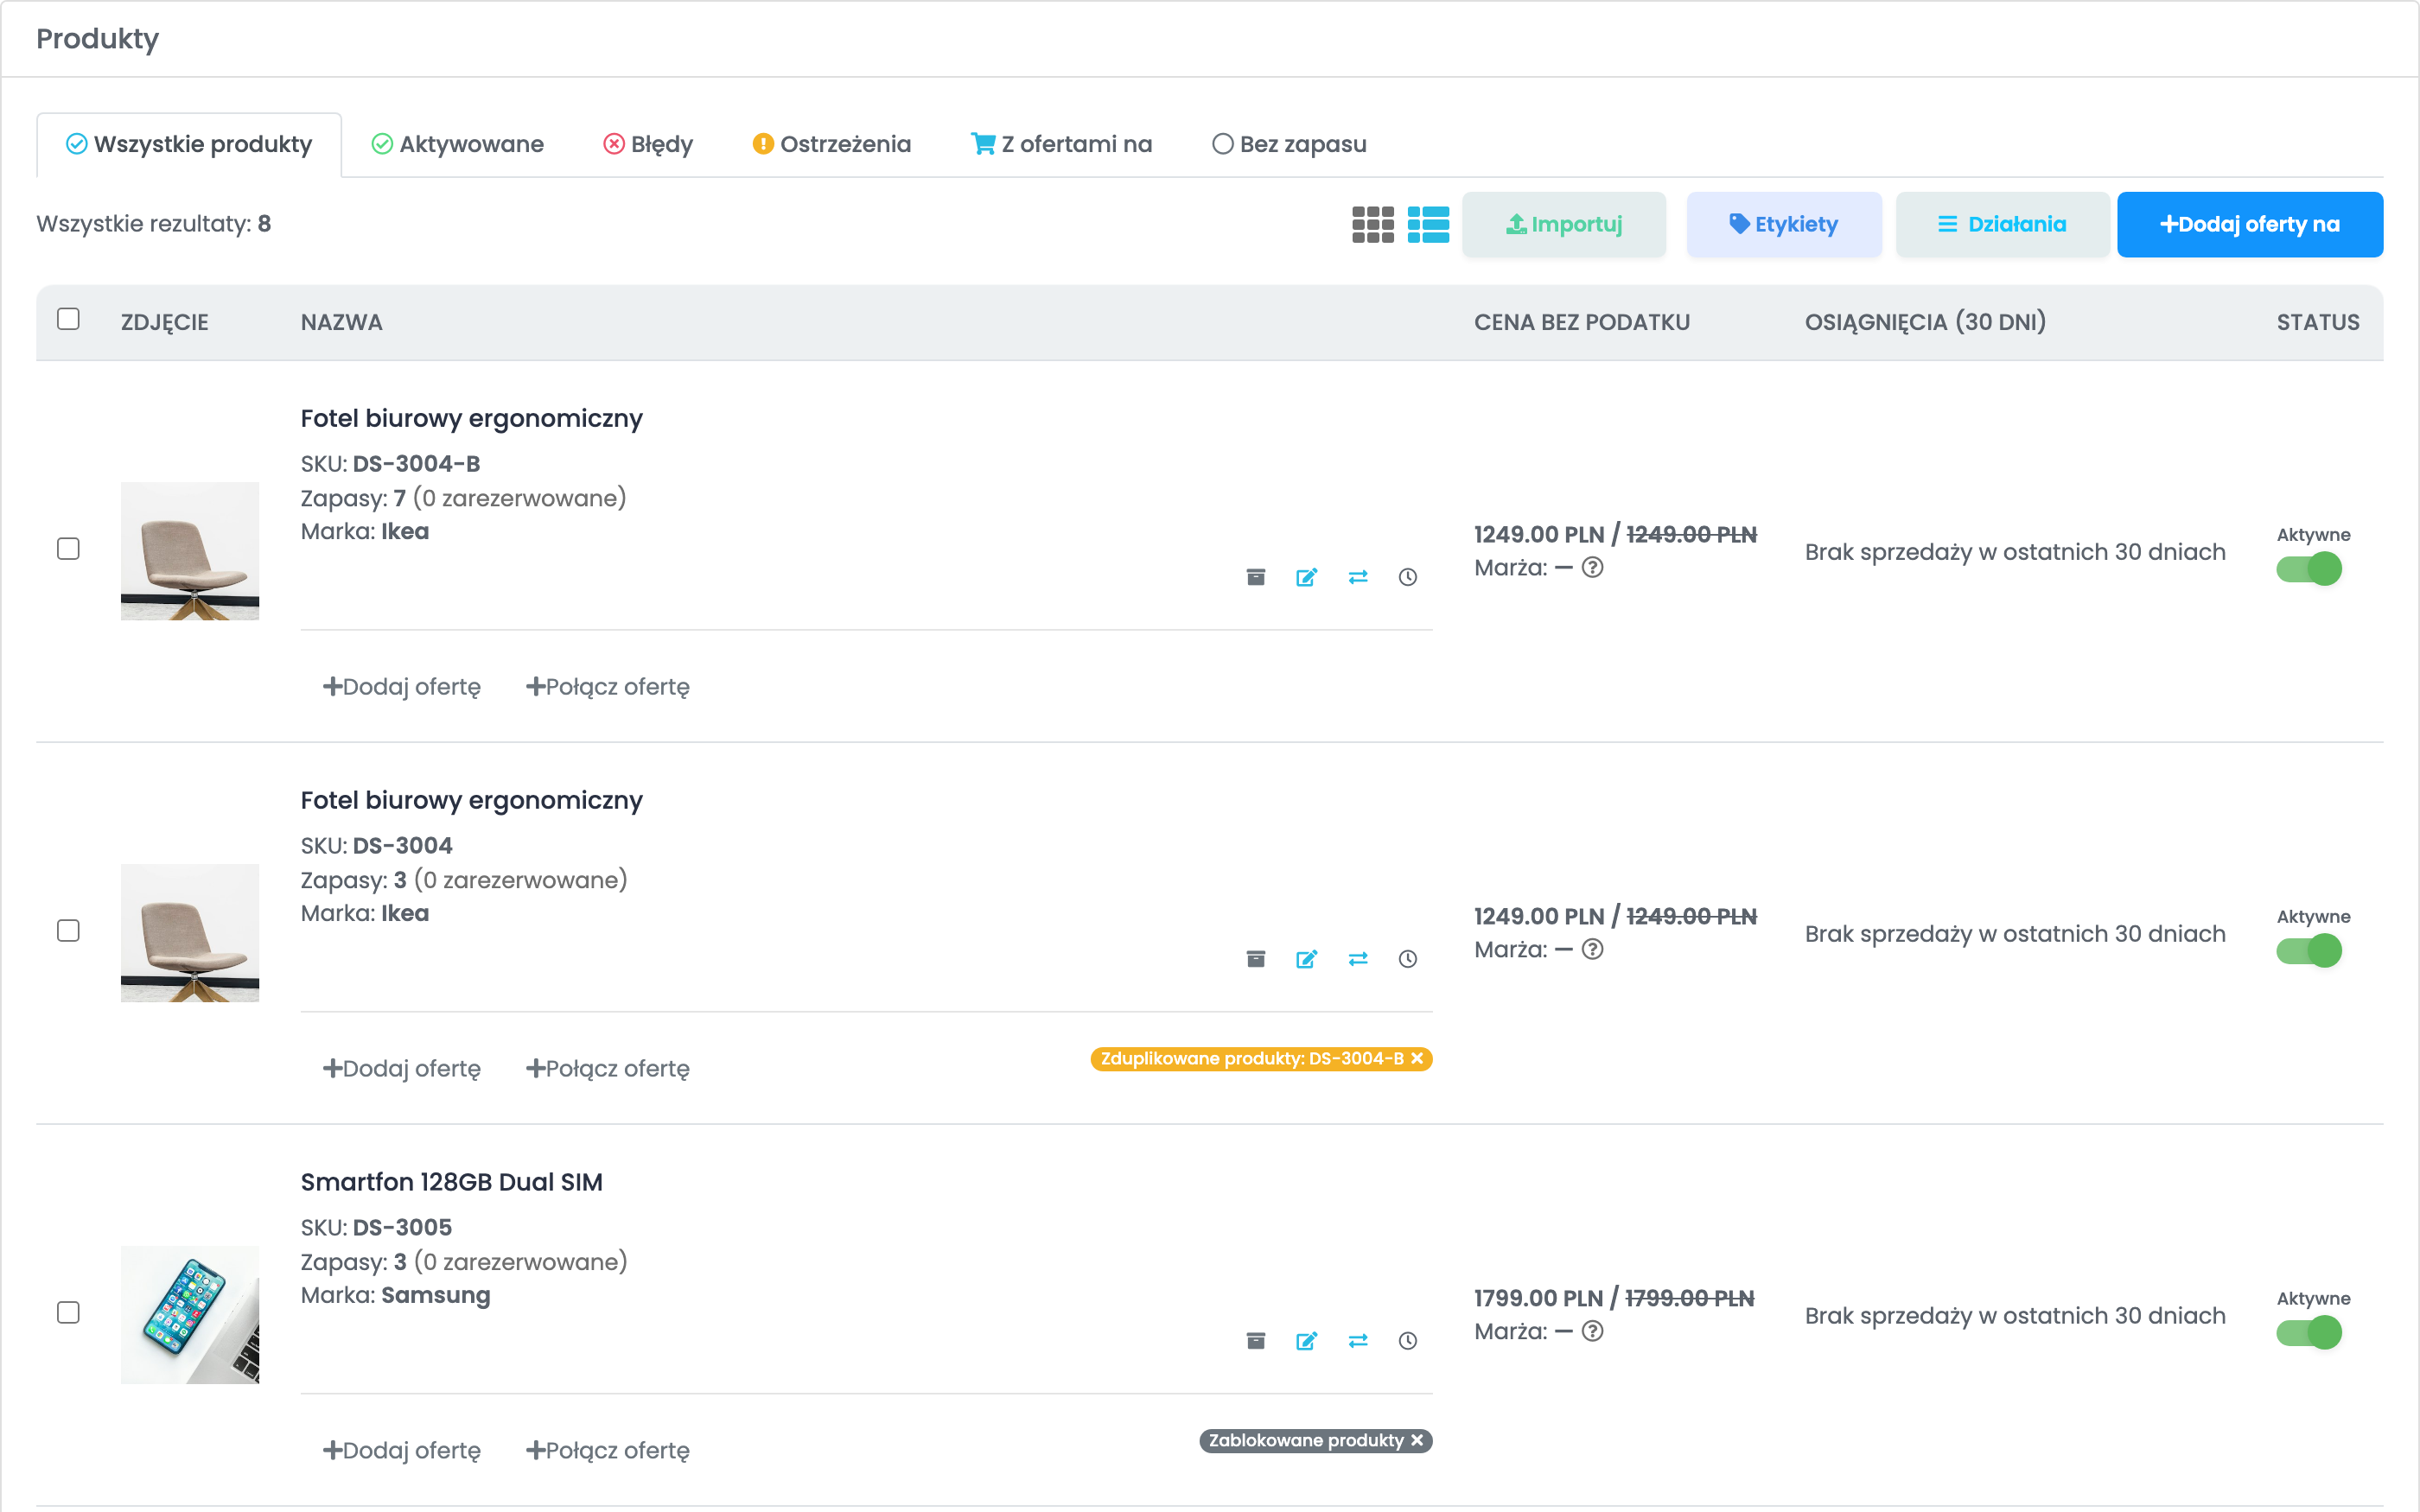Open the Smartfon product thumbnail image
The height and width of the screenshot is (1512, 2420).
190,1315
